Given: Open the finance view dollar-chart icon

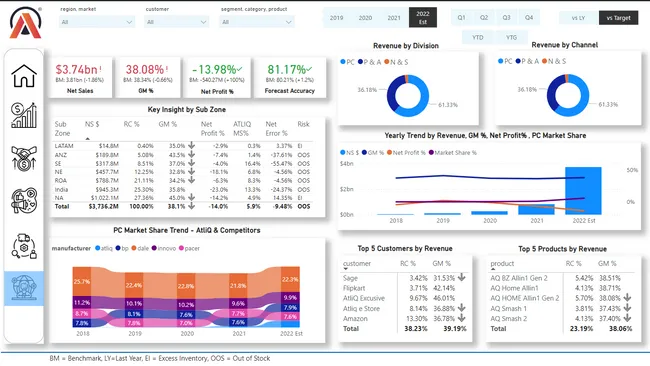Looking at the screenshot, I should (24, 115).
